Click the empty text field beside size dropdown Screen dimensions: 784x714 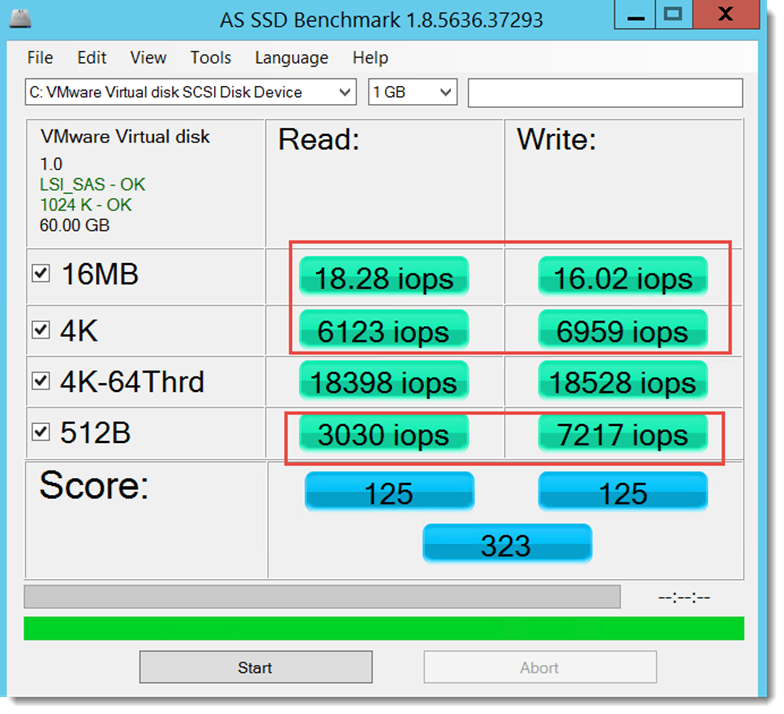605,92
